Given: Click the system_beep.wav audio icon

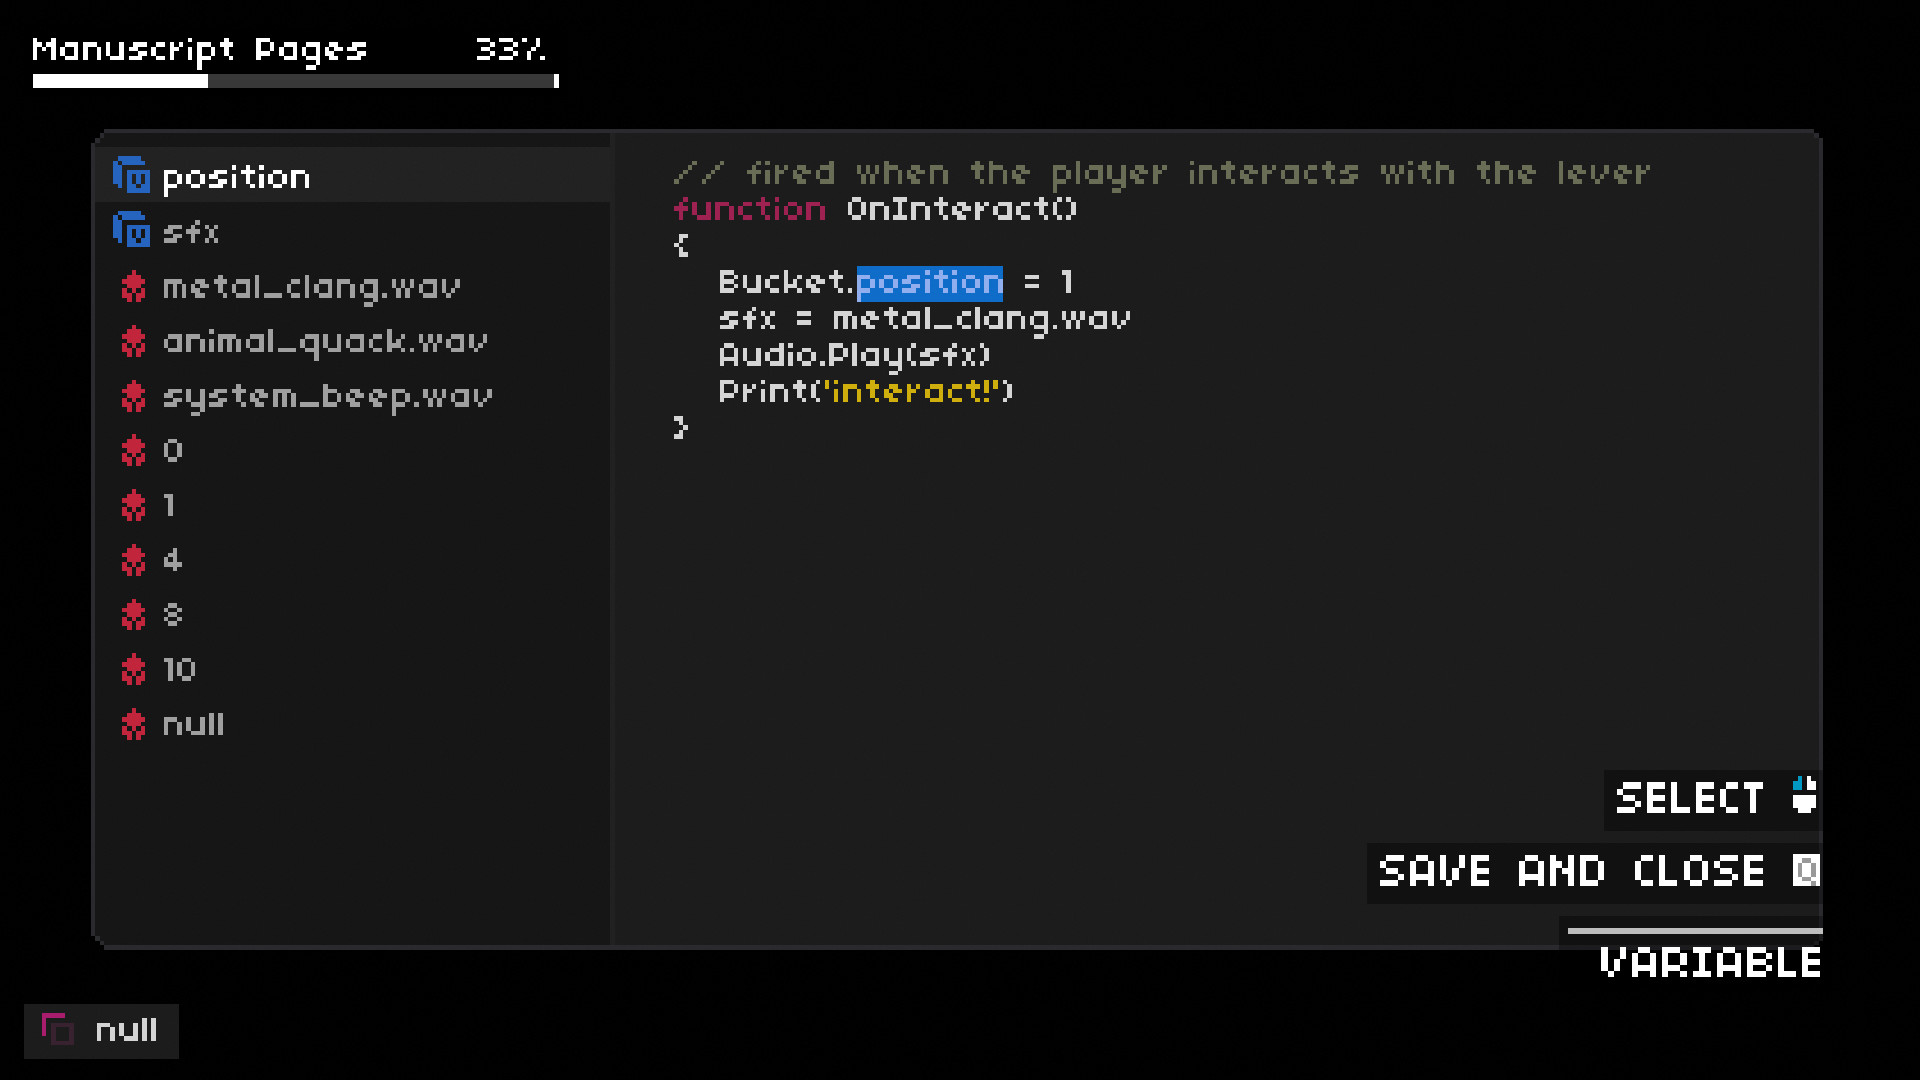Looking at the screenshot, I should coord(133,396).
